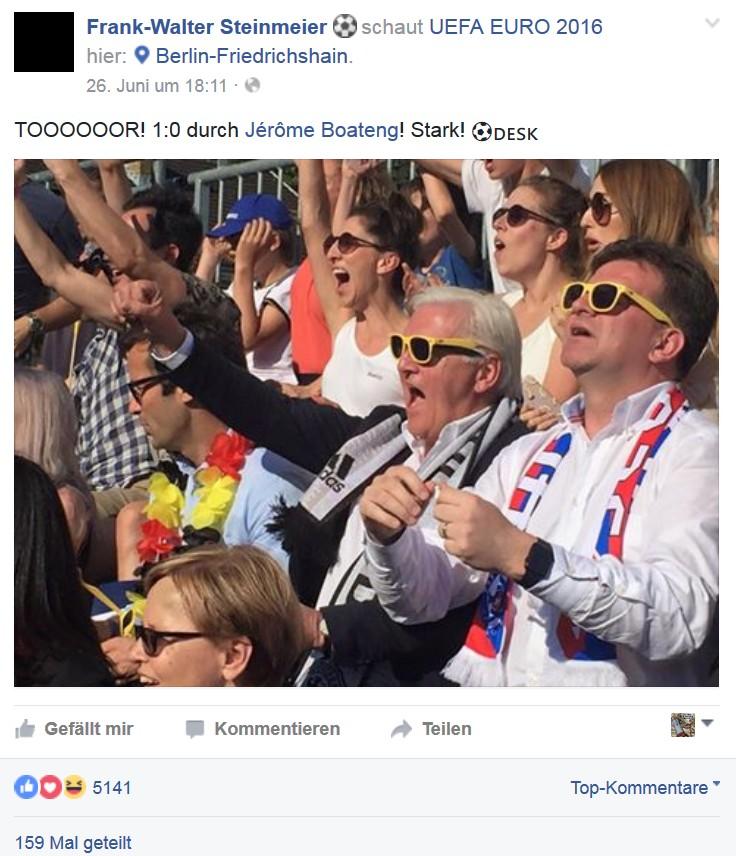The width and height of the screenshot is (736, 856).
Task: Click the location pin icon
Action: 142,55
